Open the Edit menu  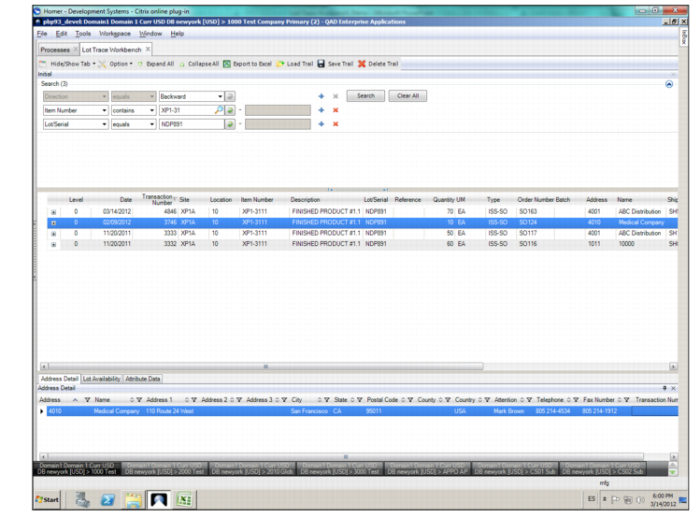click(61, 33)
